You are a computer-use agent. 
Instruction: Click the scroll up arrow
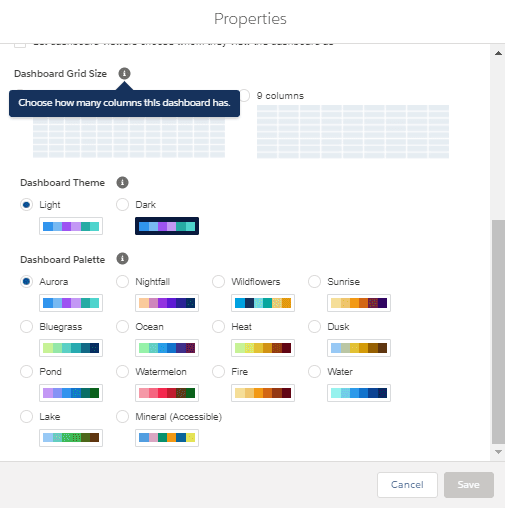pyautogui.click(x=498, y=53)
